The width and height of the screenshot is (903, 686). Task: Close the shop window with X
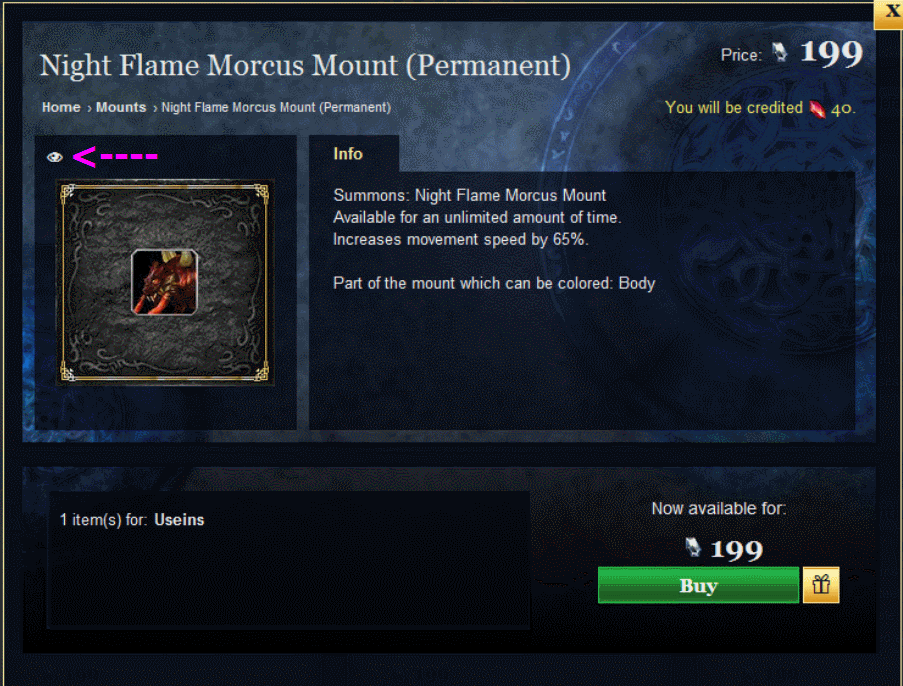[890, 13]
